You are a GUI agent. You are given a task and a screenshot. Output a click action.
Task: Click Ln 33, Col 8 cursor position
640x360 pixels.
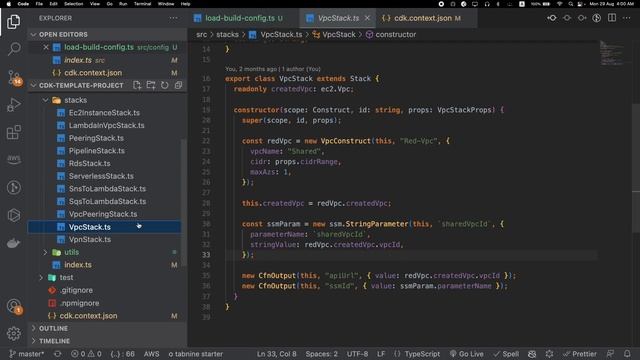[276, 354]
